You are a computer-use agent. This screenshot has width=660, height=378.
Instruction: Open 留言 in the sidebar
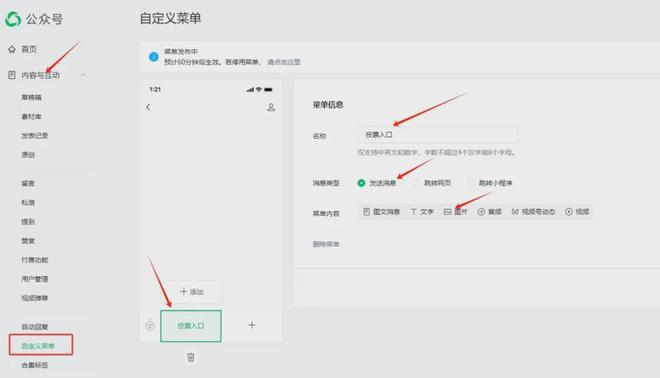pos(28,183)
